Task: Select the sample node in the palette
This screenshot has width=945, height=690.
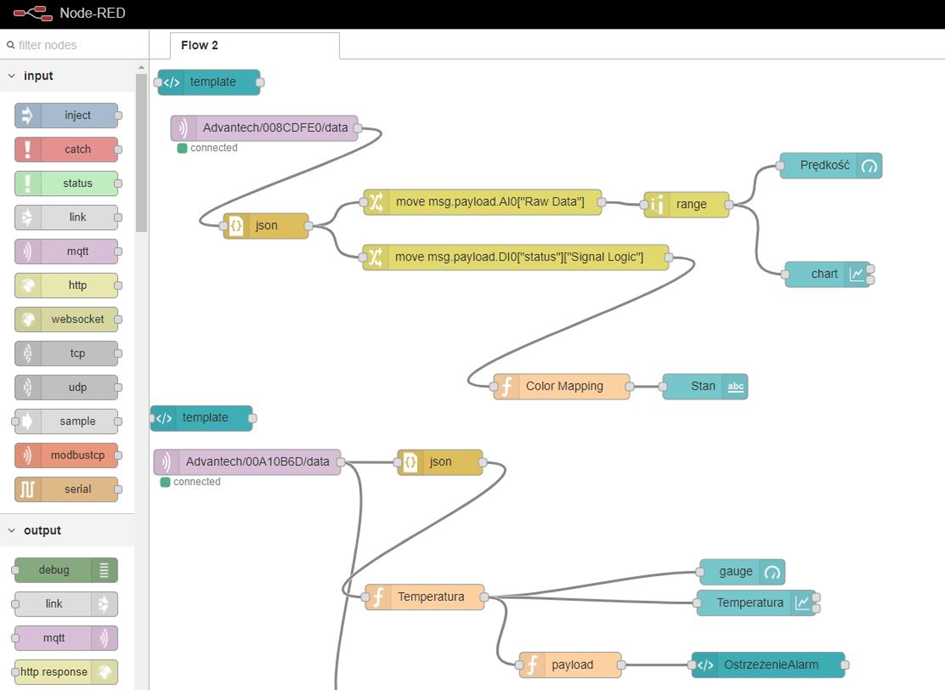Action: pyautogui.click(x=66, y=421)
